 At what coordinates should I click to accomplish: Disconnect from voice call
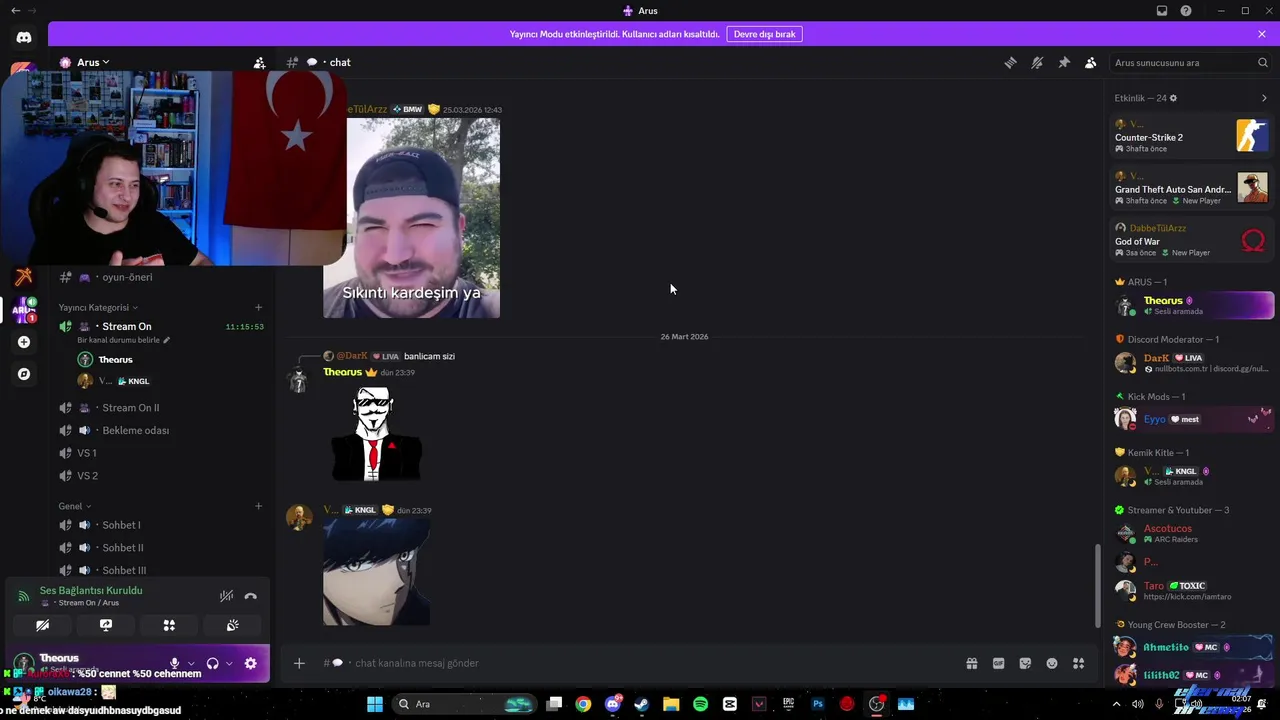coord(251,596)
